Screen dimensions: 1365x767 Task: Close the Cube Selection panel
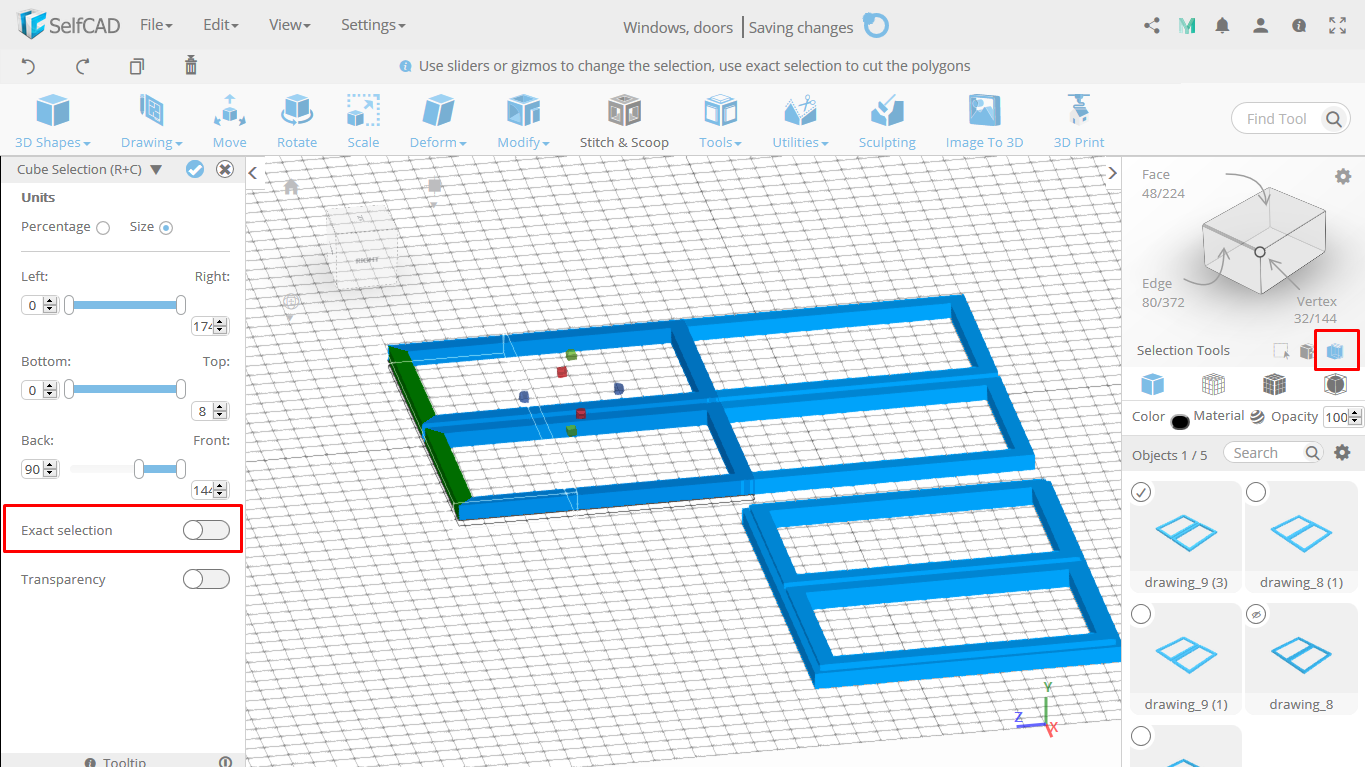click(x=225, y=170)
